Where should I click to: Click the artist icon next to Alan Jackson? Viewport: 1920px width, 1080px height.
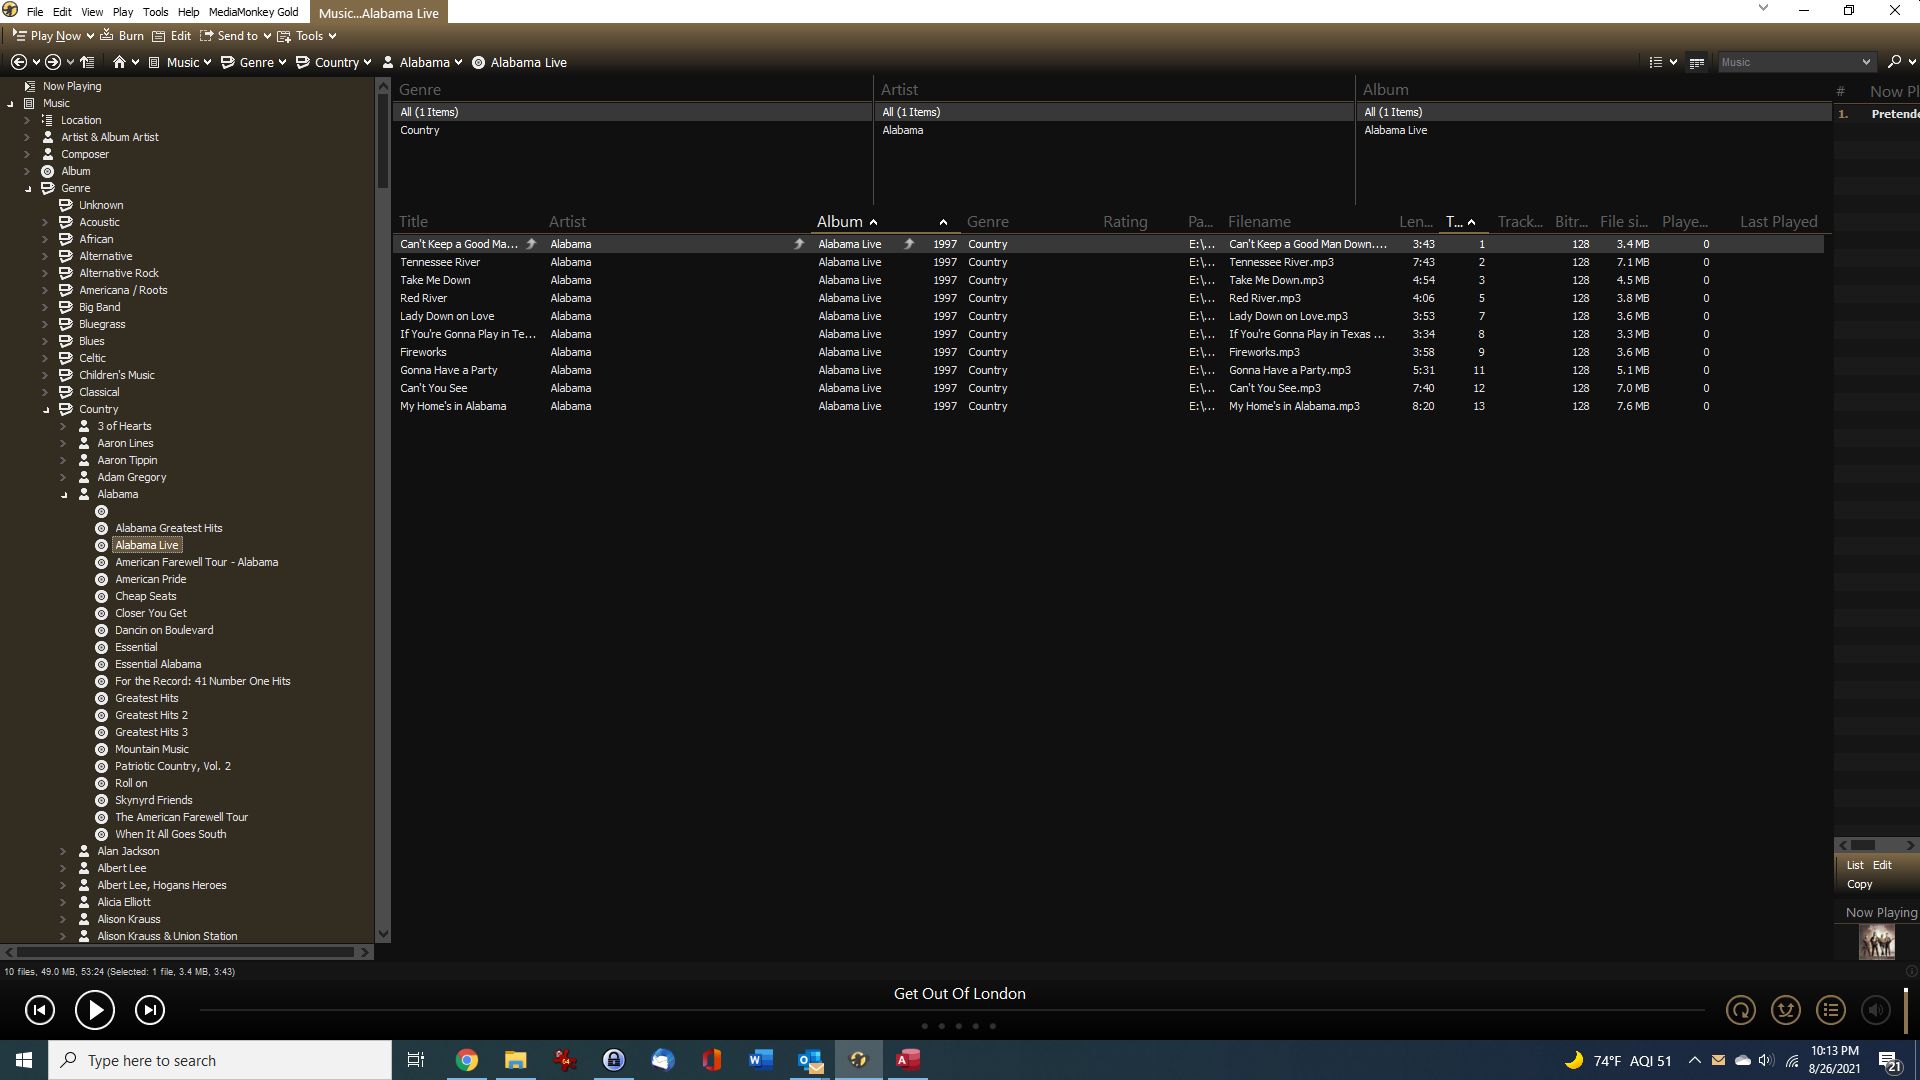84,851
